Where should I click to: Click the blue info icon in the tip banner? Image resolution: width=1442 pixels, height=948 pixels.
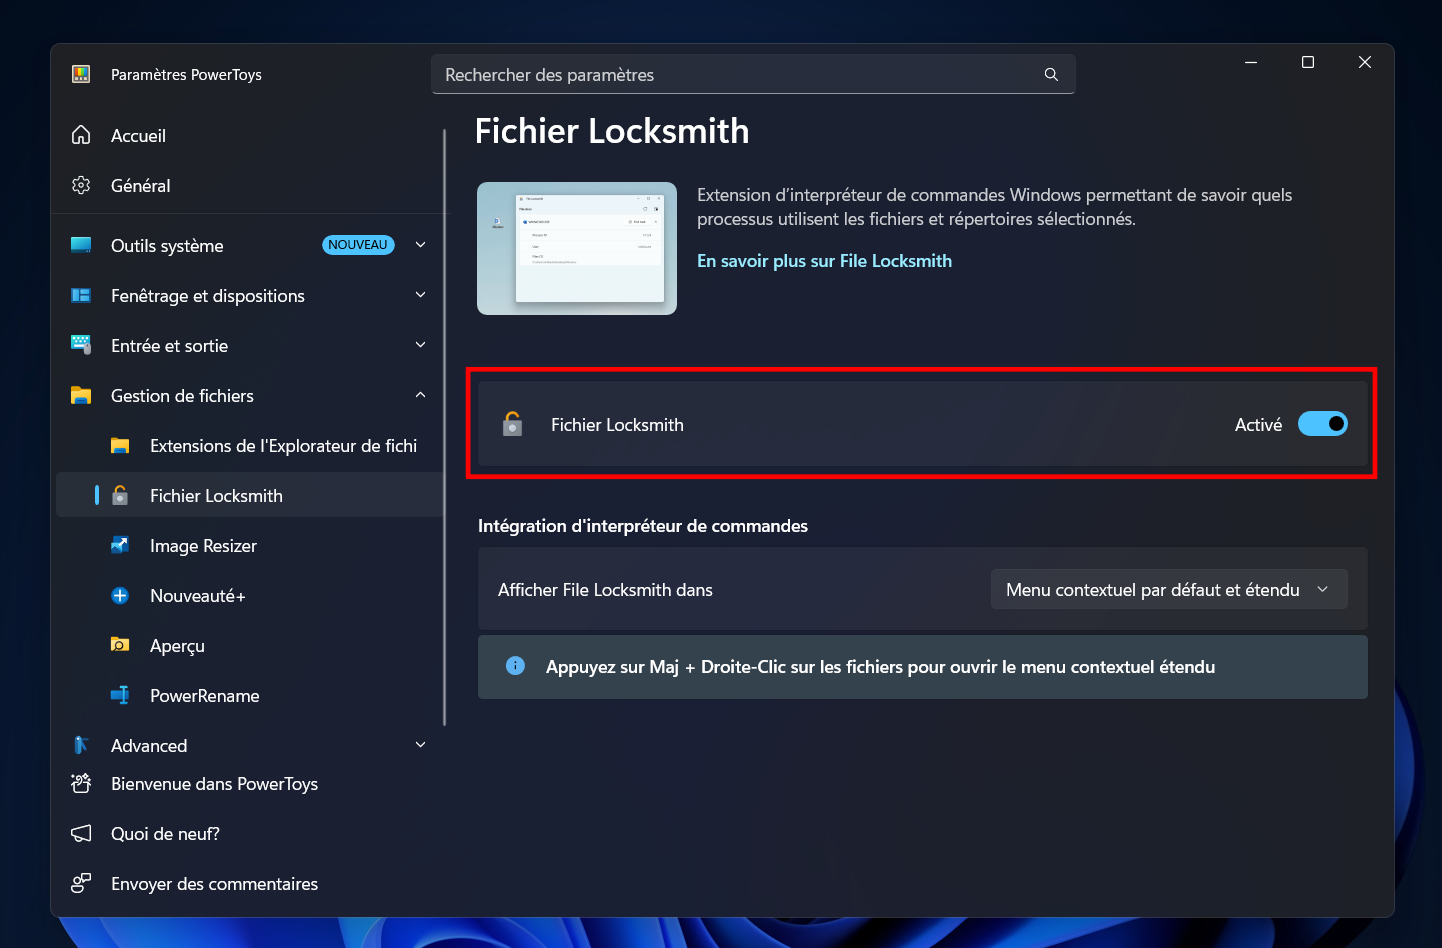click(515, 666)
